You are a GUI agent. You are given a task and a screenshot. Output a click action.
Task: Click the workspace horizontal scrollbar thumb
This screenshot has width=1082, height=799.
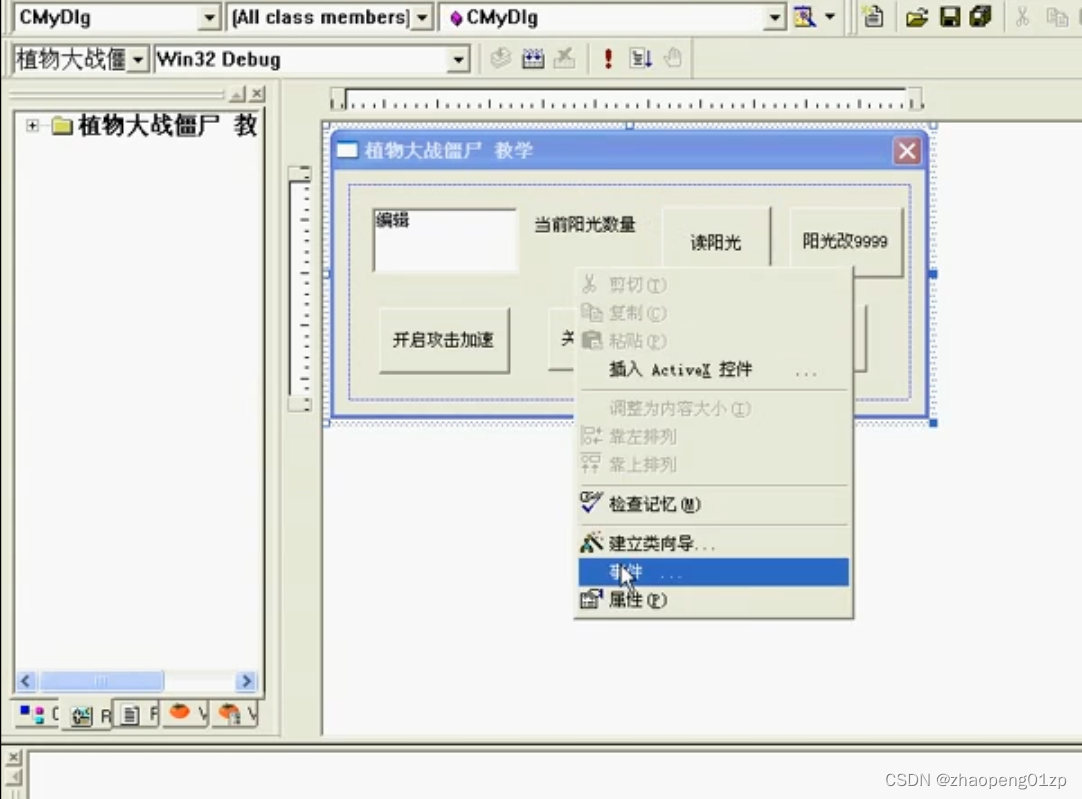coord(101,681)
